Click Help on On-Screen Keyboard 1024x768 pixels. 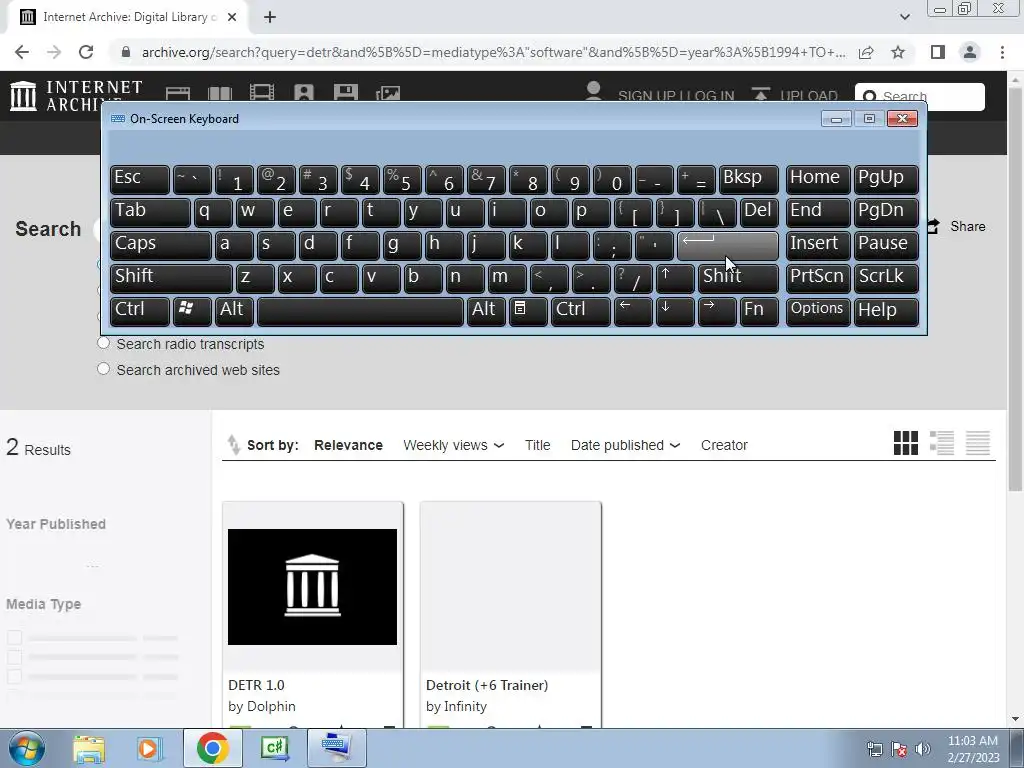[886, 311]
